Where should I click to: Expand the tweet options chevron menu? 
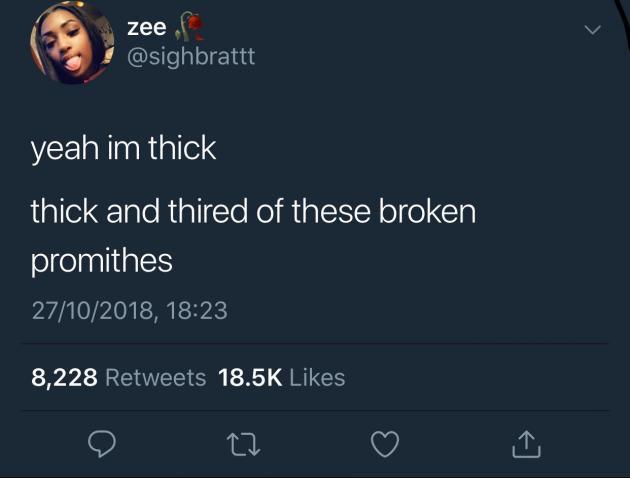(593, 30)
